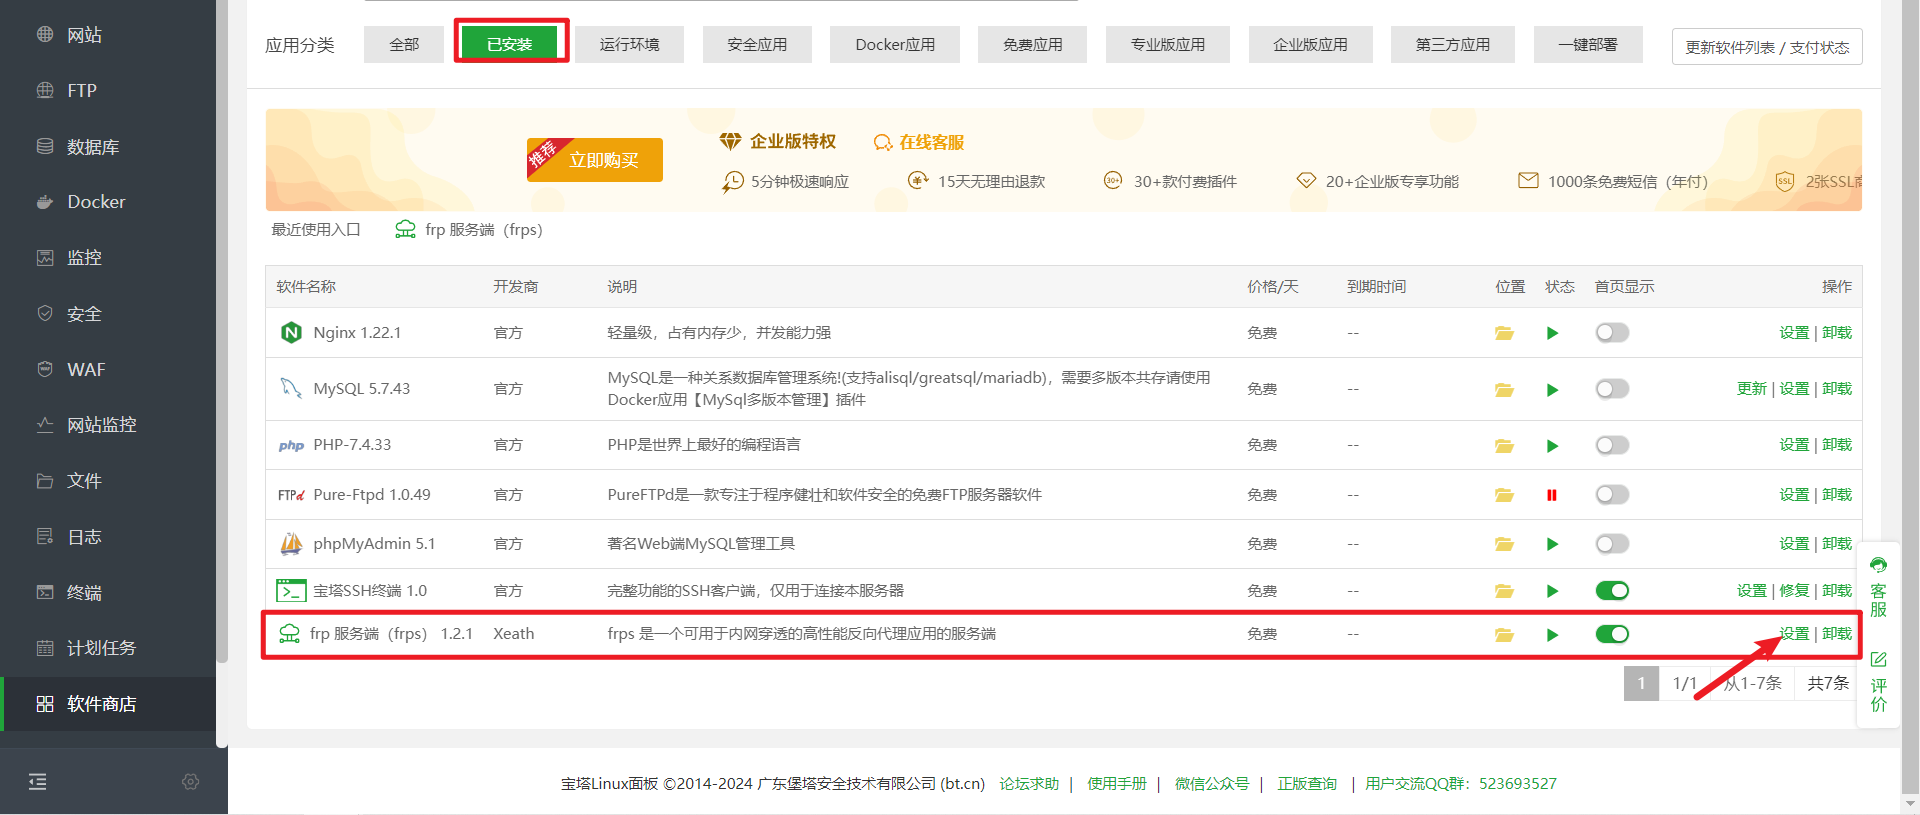Open MySQL 5.7.43 folder location icon

pos(1504,389)
